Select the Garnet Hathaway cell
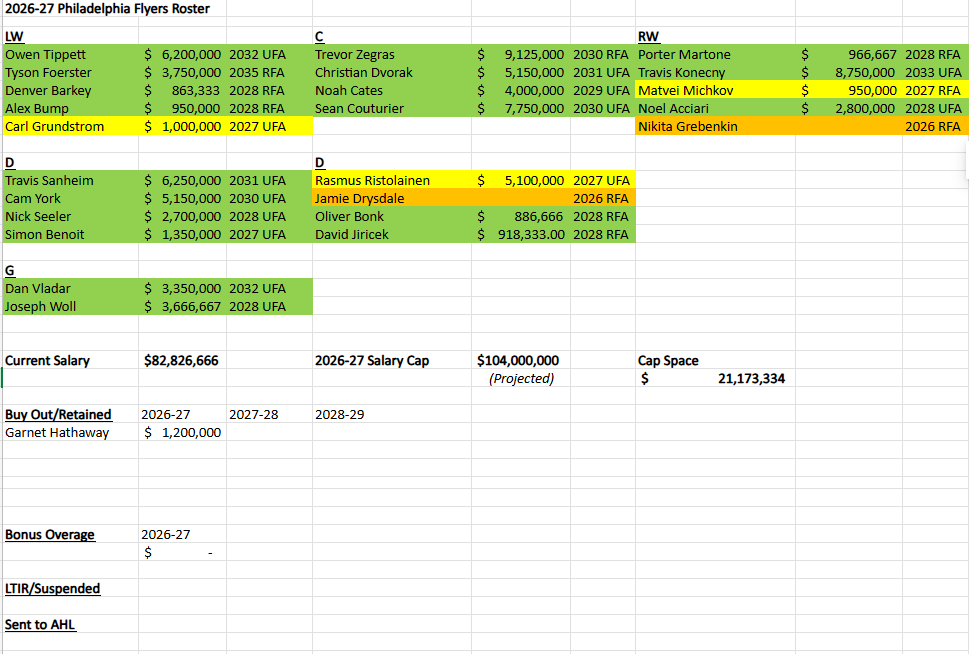The height and width of the screenshot is (654, 969). point(70,432)
